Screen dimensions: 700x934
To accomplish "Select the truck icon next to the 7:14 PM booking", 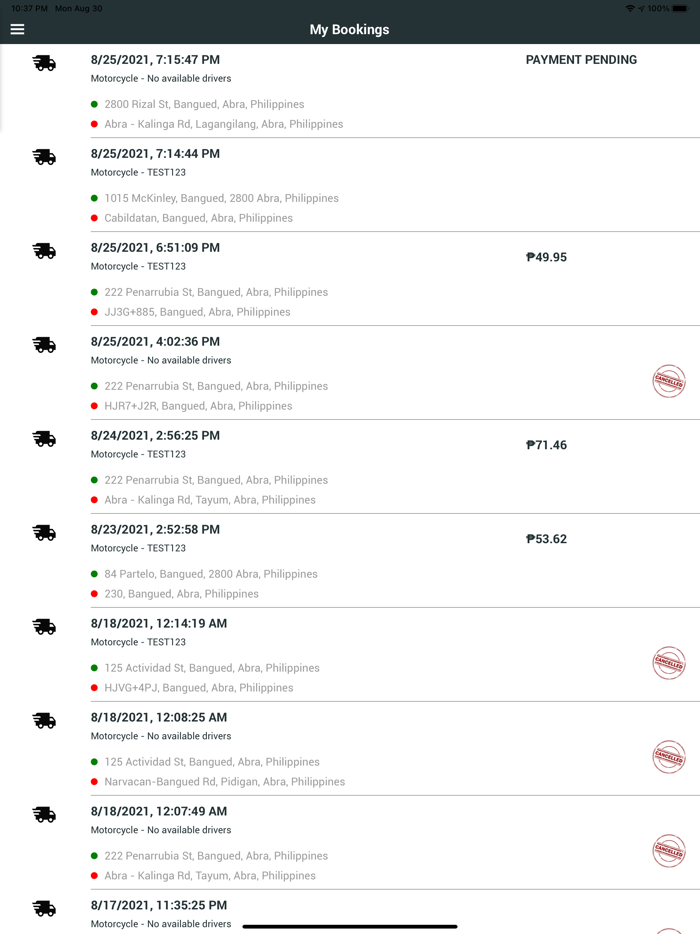I will [43, 156].
